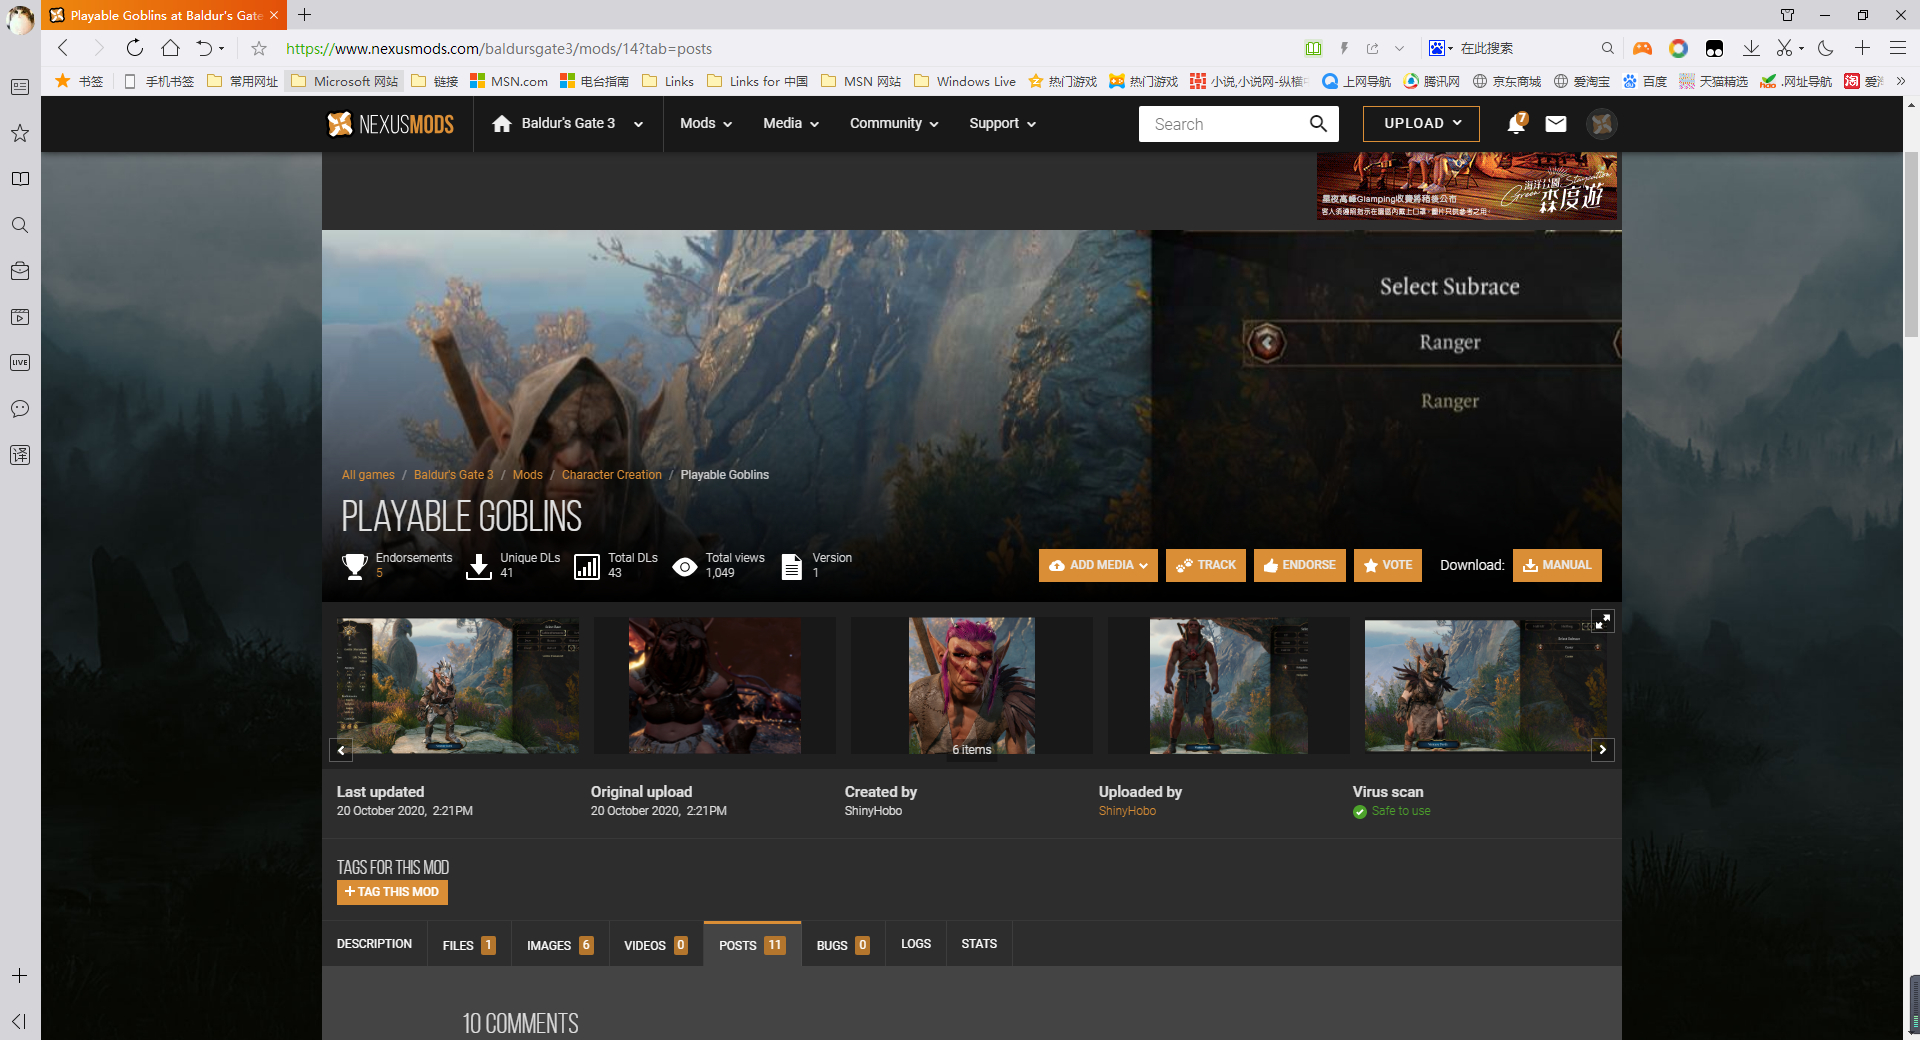Screen dimensions: 1920x1040
Task: Click the VOTE button
Action: [1388, 565]
